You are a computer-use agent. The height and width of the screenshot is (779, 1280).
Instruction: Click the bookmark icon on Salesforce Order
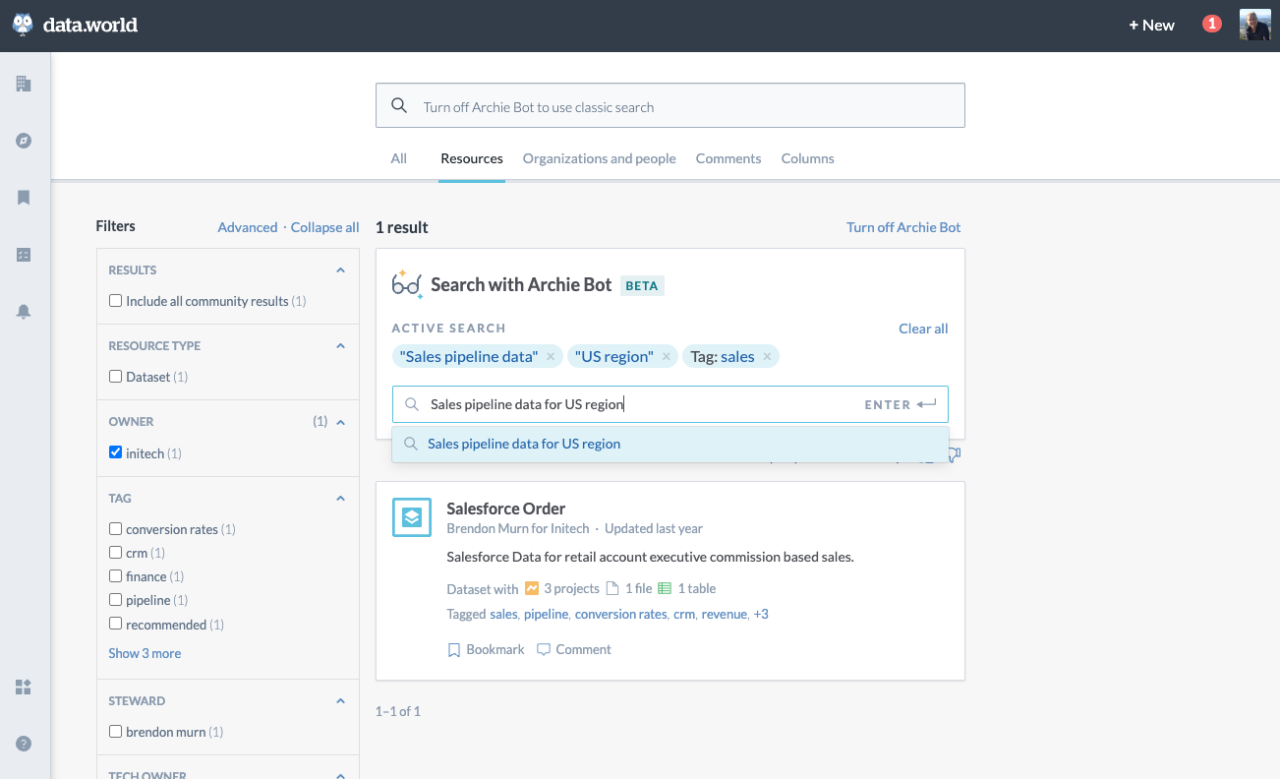click(454, 650)
